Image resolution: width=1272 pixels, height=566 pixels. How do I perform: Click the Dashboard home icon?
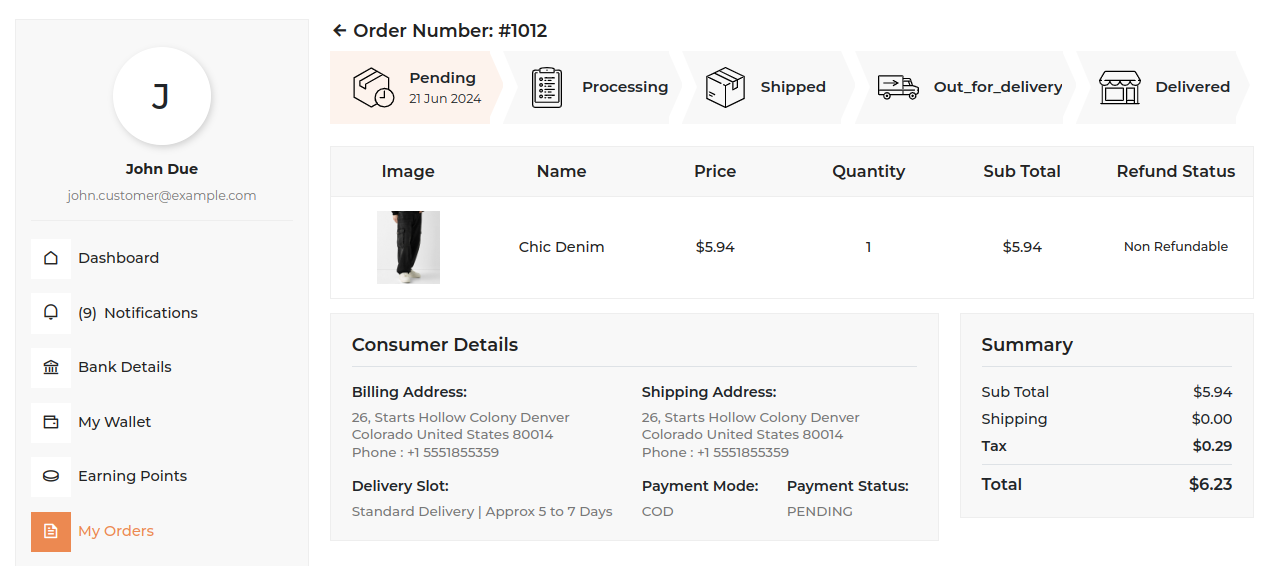click(51, 258)
